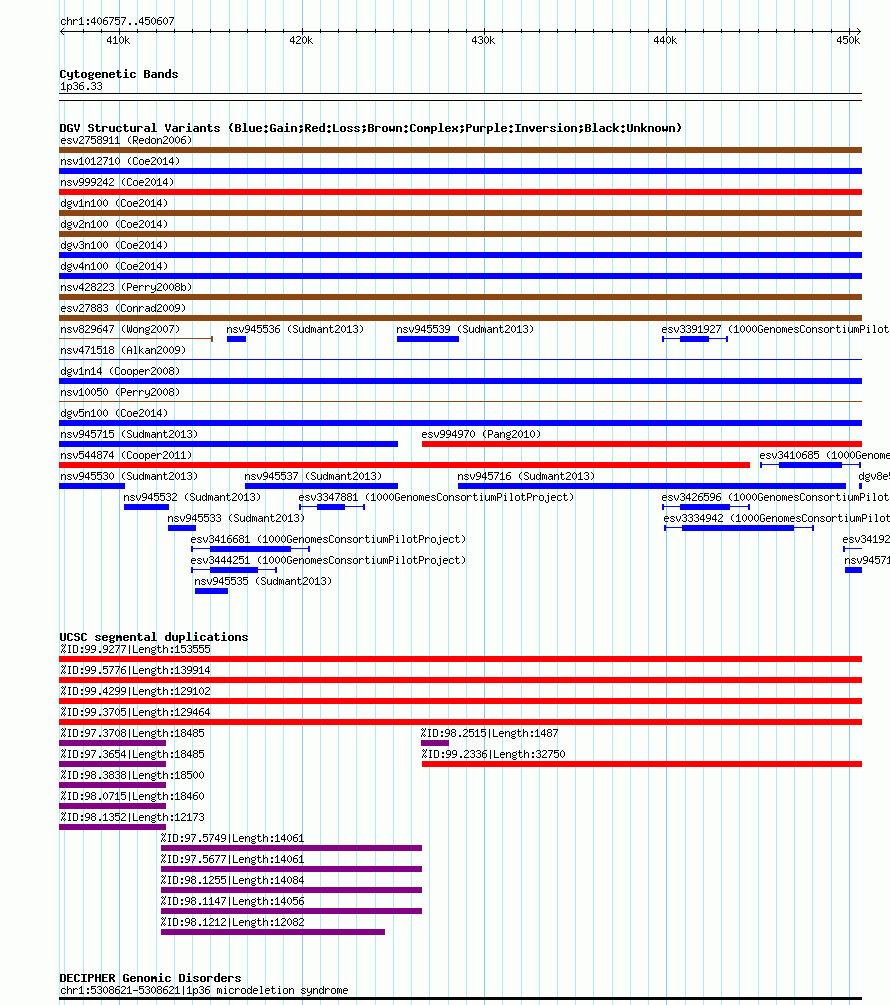Open %ID:99.3705|Length:129464 duplication label
Viewport: 890px width, 1005px height.
[x=135, y=713]
